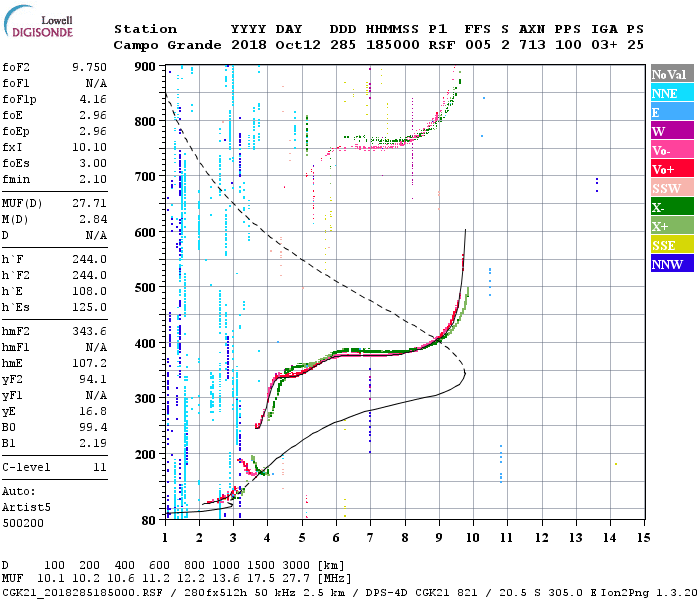Image resolution: width=700 pixels, height=600 pixels.
Task: Click the MUF 27.7 value for 3000 km
Action: click(x=296, y=579)
